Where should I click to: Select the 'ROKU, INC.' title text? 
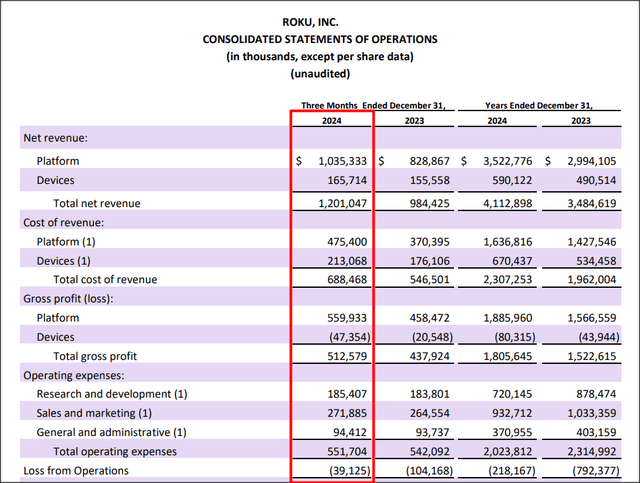pyautogui.click(x=310, y=22)
